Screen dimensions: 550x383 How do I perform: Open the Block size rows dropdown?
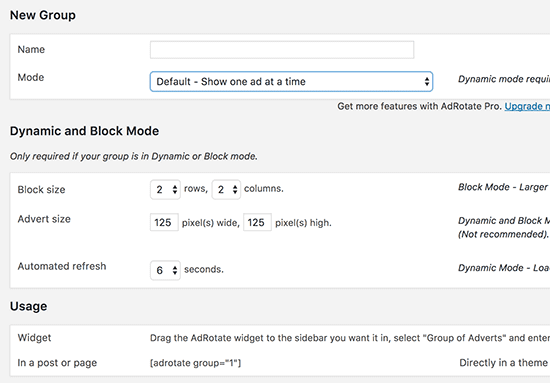165,190
